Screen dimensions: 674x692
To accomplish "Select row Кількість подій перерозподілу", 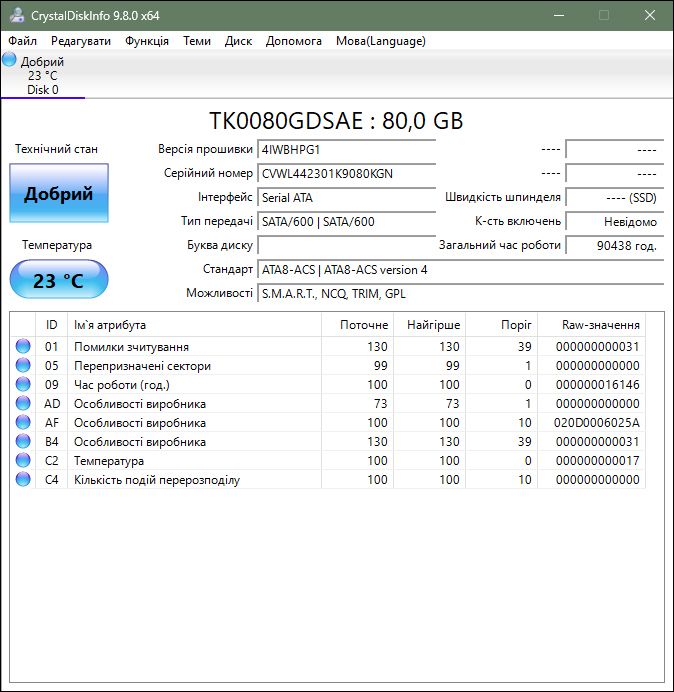I will click(328, 479).
